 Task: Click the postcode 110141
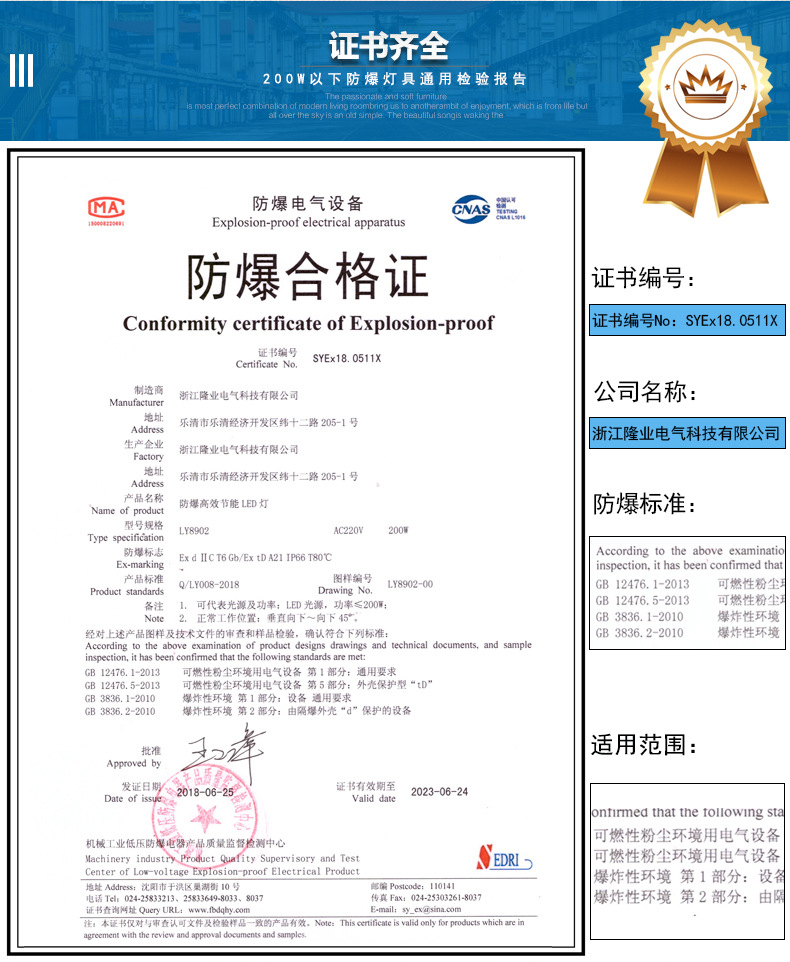442,886
